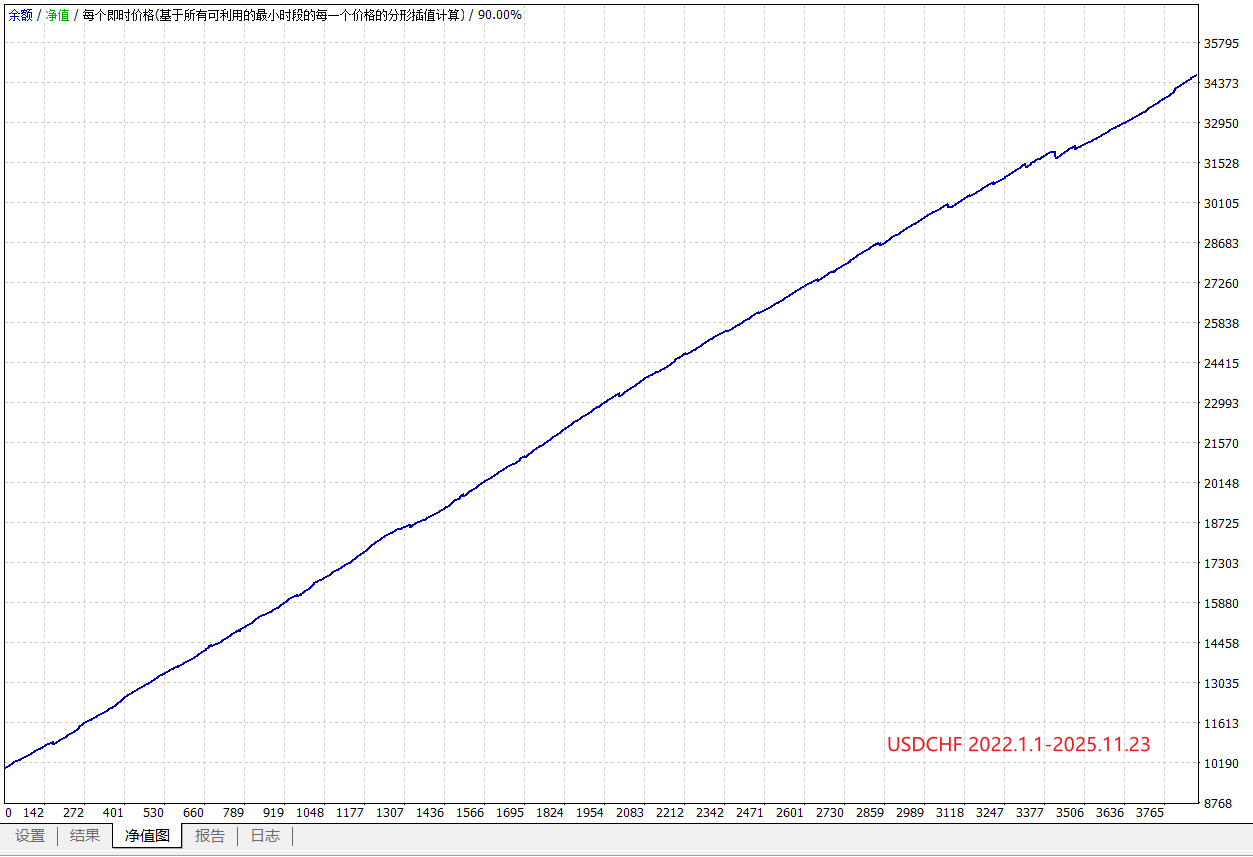Click the 10190 value on the price axis
Viewport: 1253px width, 857px height.
[1221, 764]
